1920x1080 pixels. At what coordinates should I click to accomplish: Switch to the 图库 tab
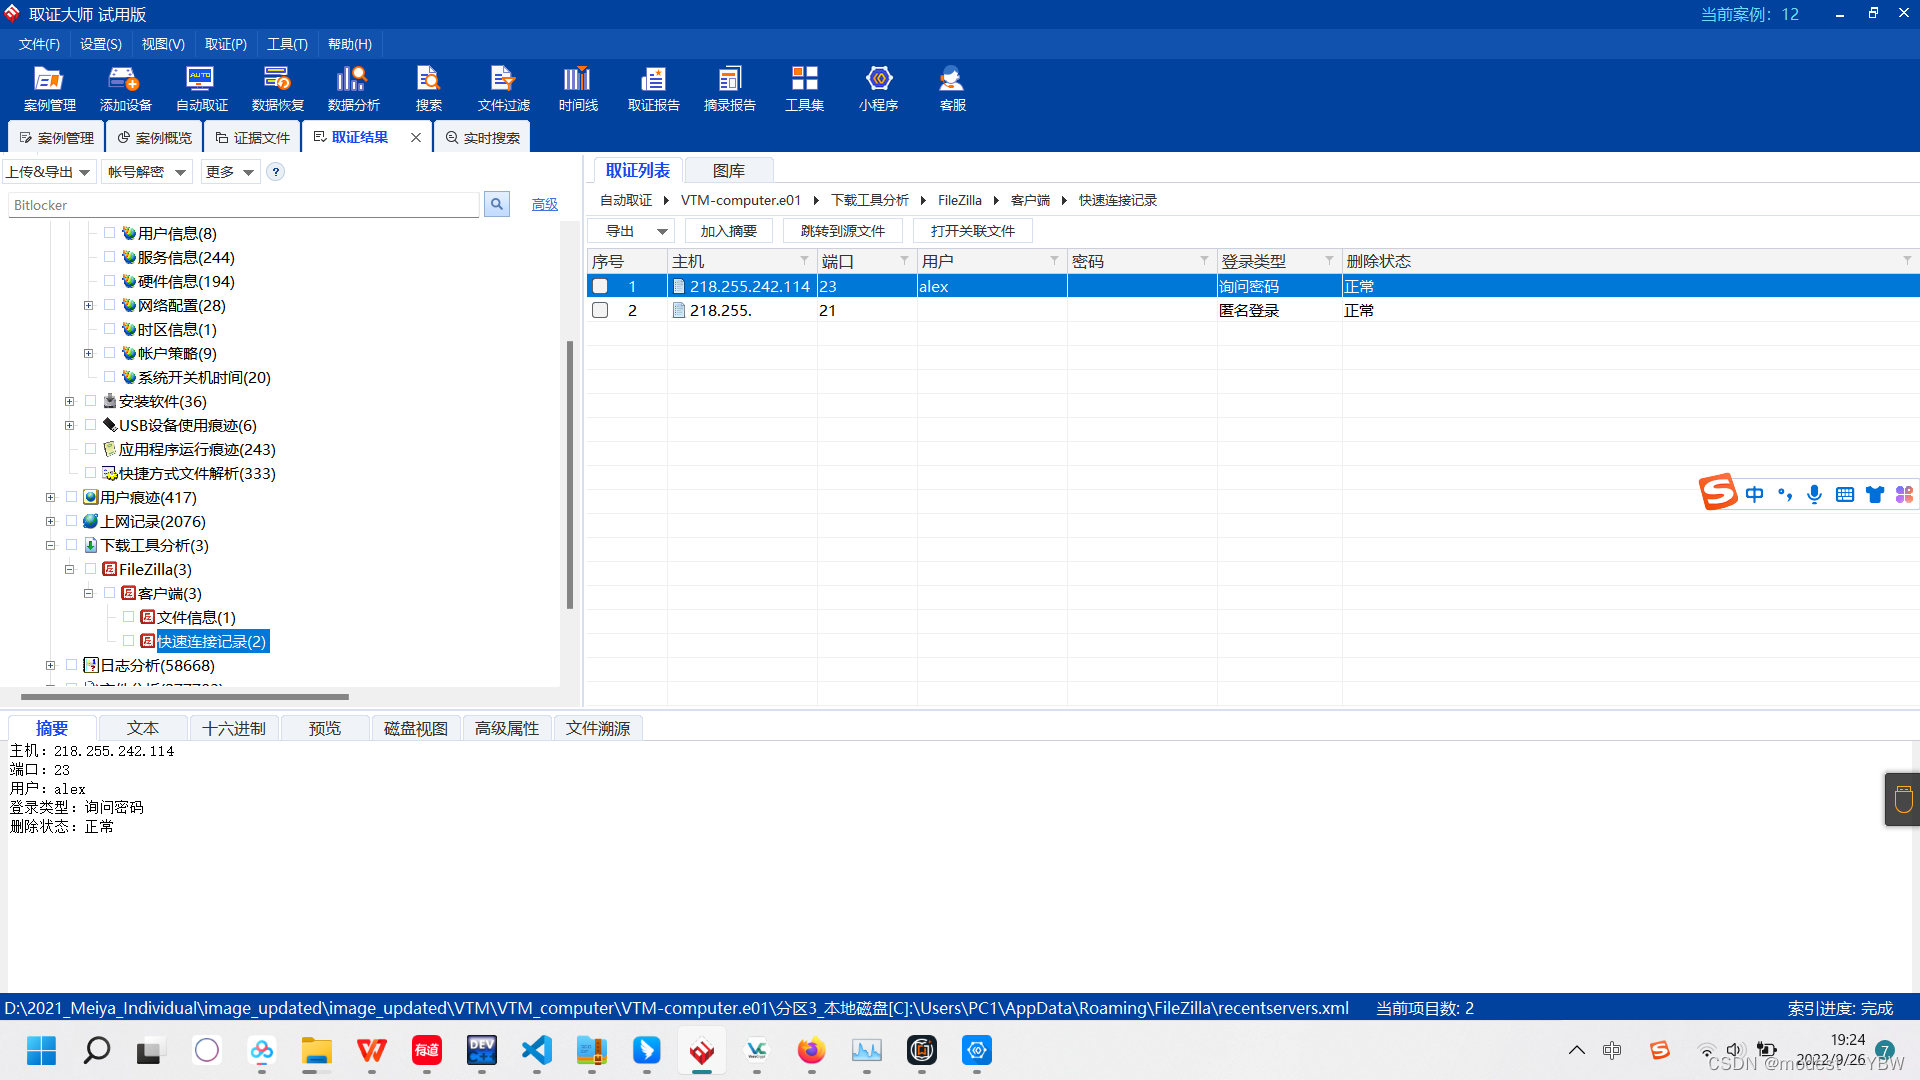click(728, 171)
